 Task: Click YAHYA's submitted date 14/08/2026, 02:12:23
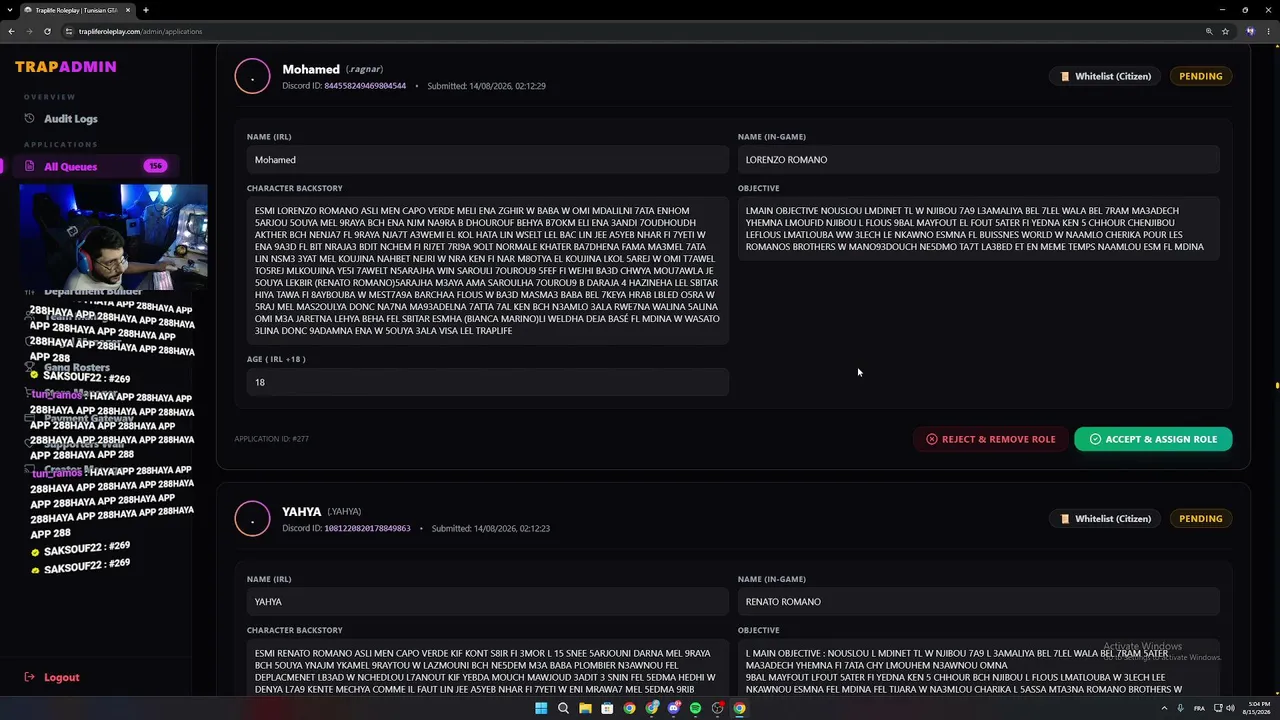(x=491, y=528)
